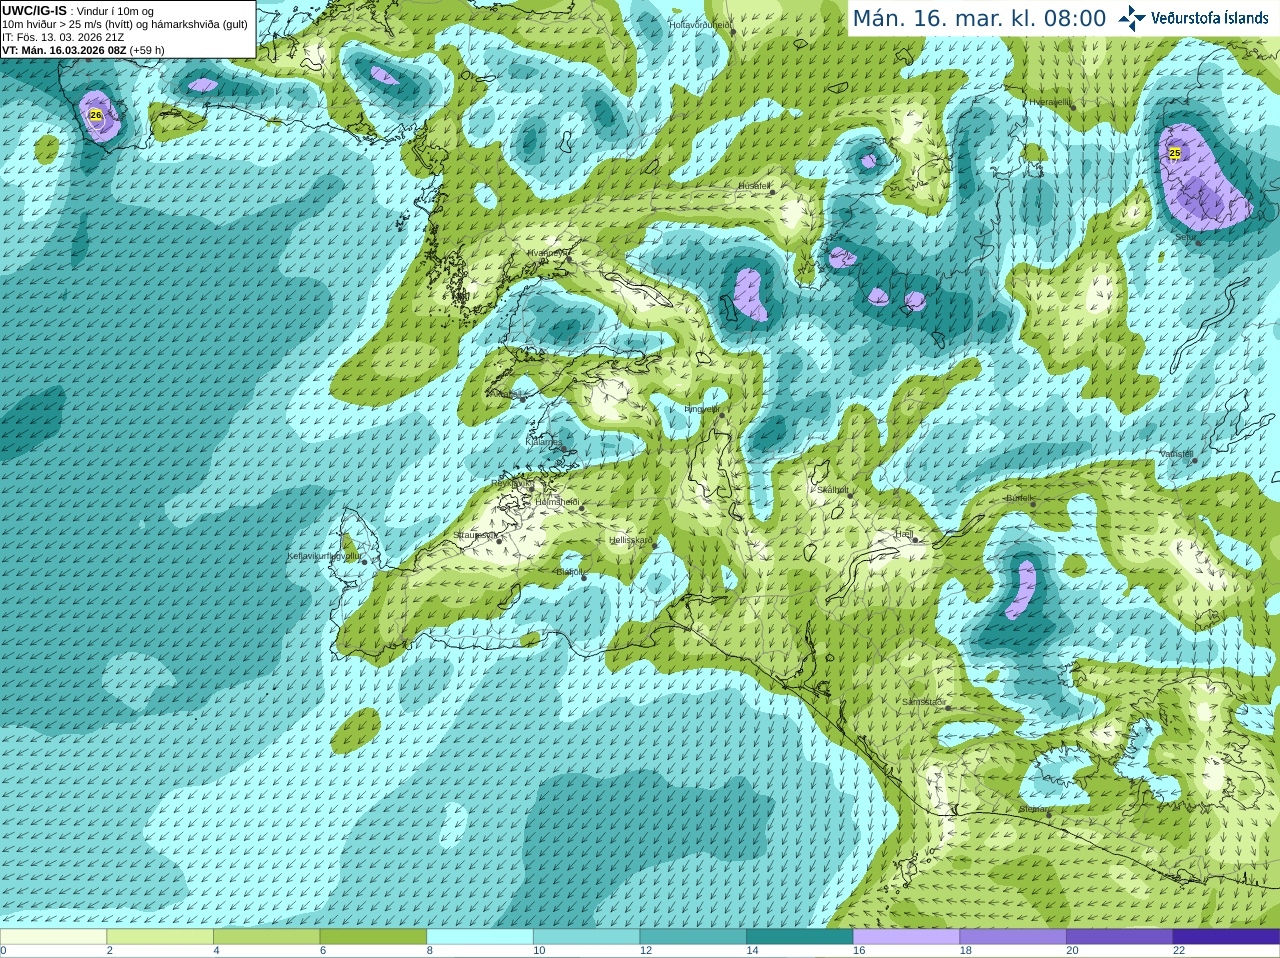Screen dimensions: 1280x958
Task: Click the yellow 26 gust label
Action: click(96, 115)
